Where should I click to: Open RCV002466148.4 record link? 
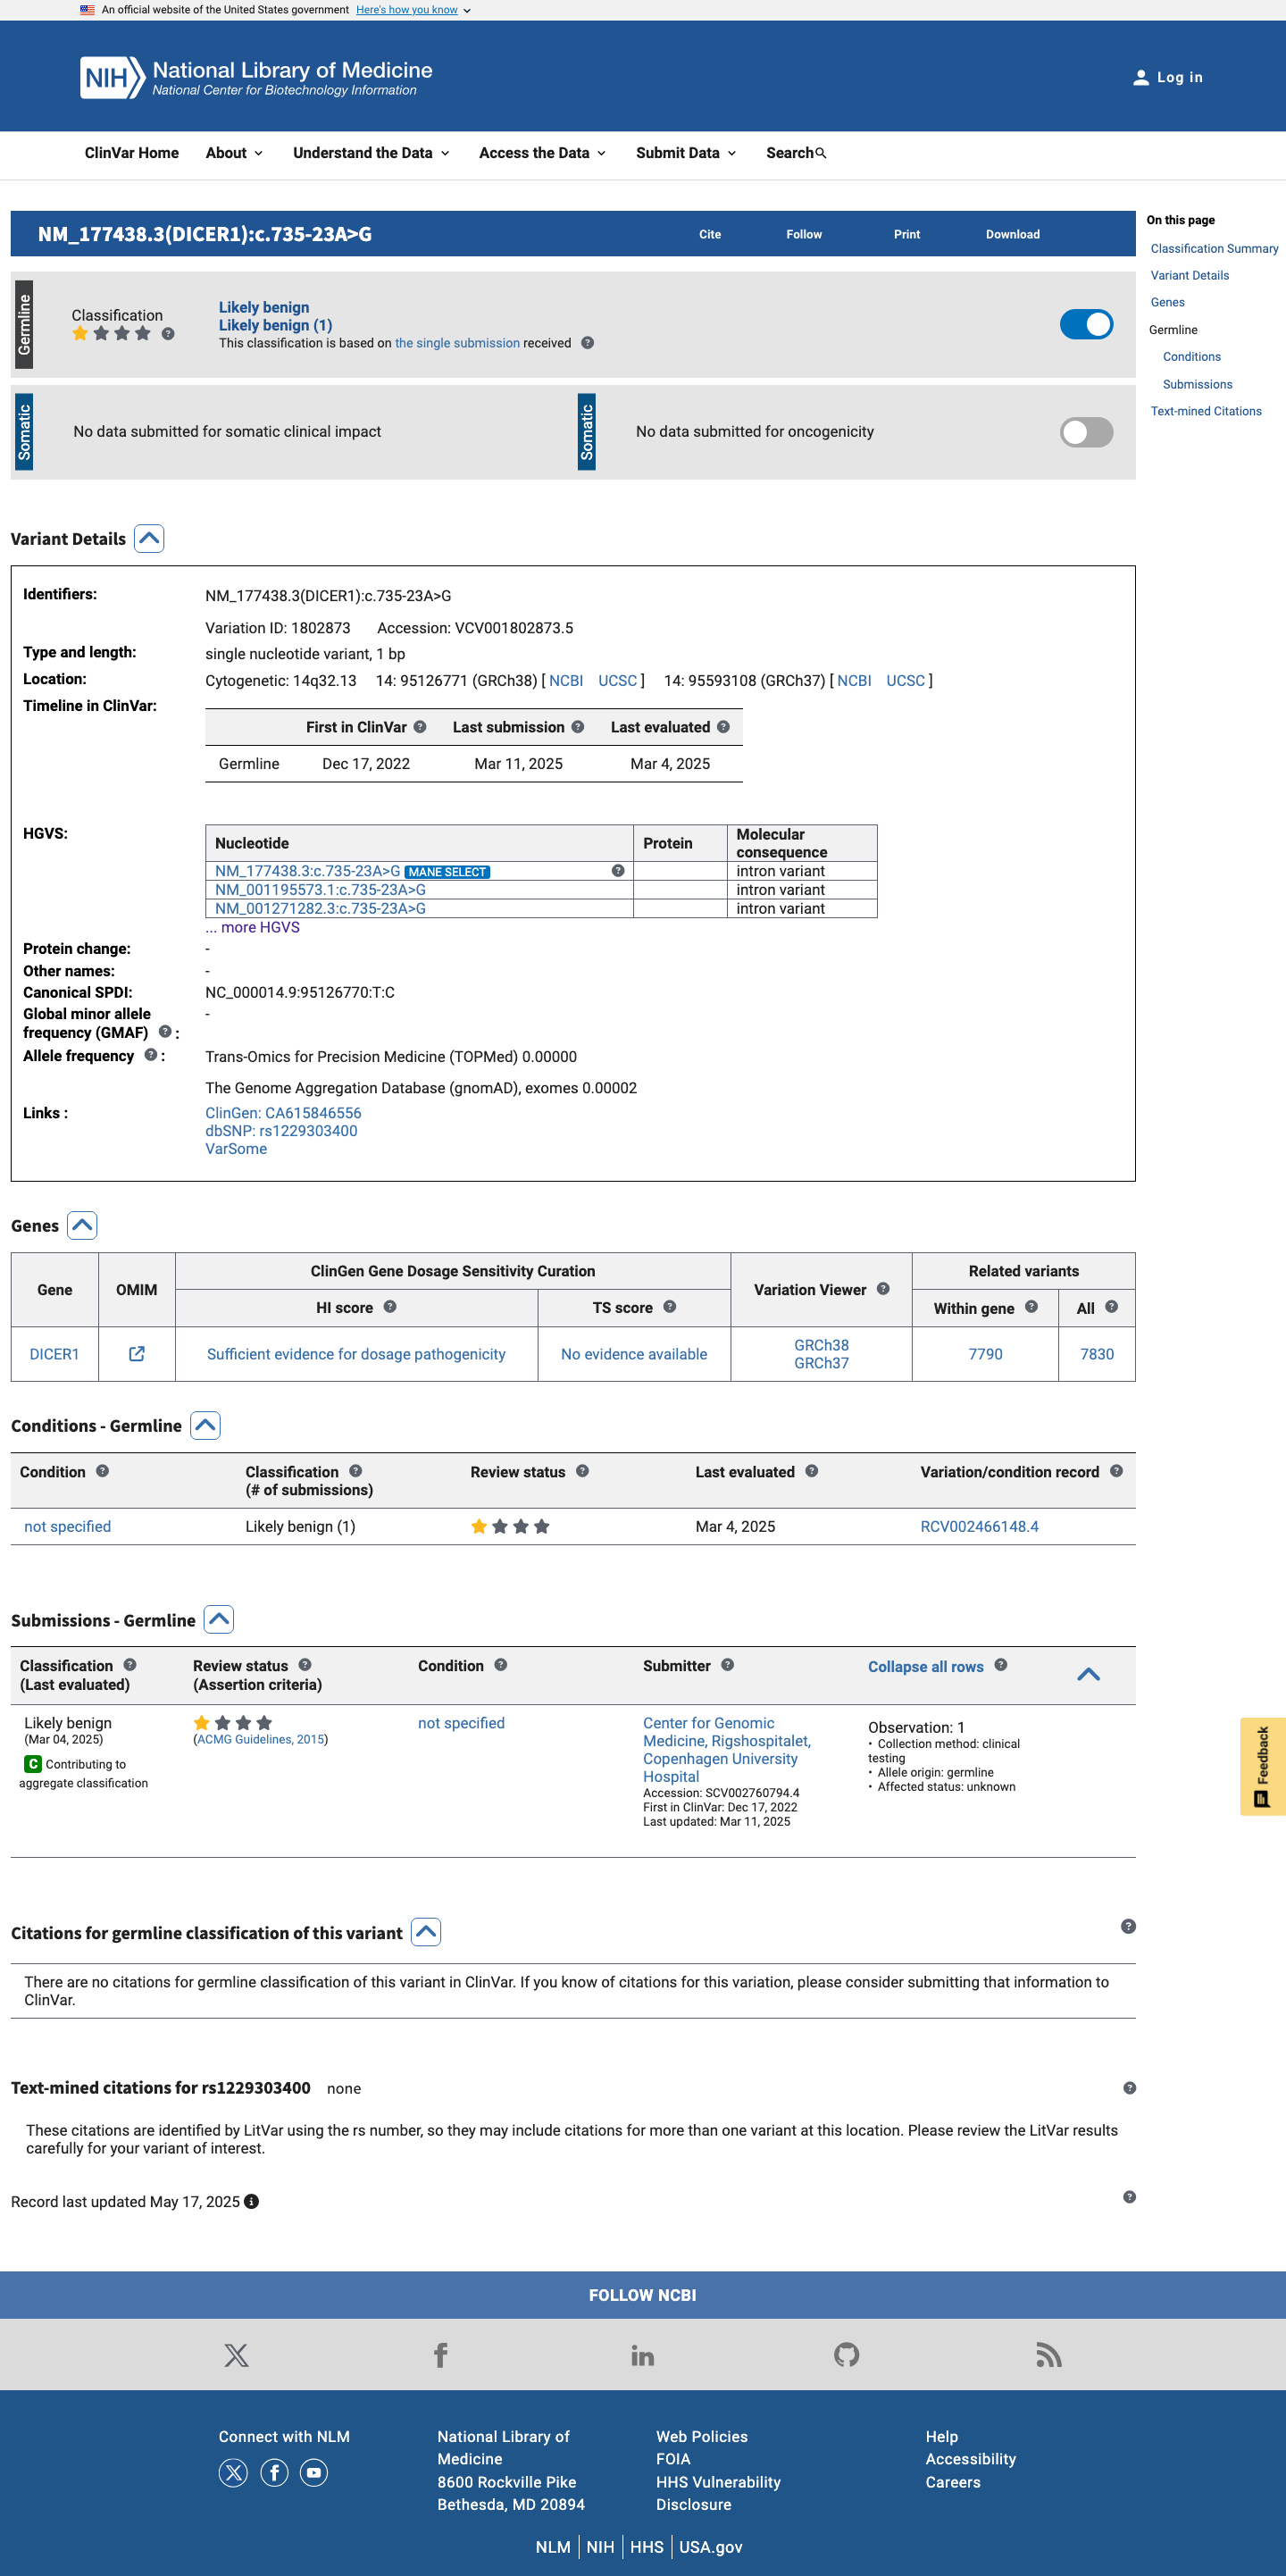(979, 1526)
